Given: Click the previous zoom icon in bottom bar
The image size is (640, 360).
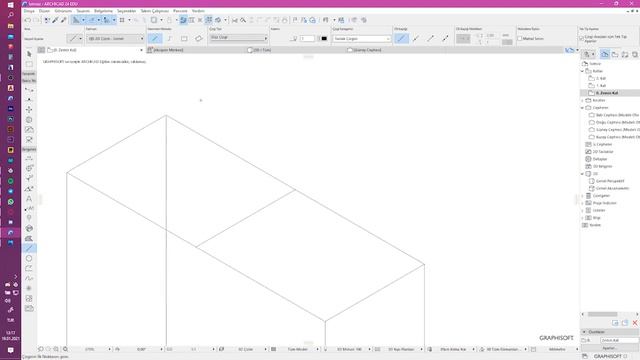Looking at the screenshot, I should point(41,349).
